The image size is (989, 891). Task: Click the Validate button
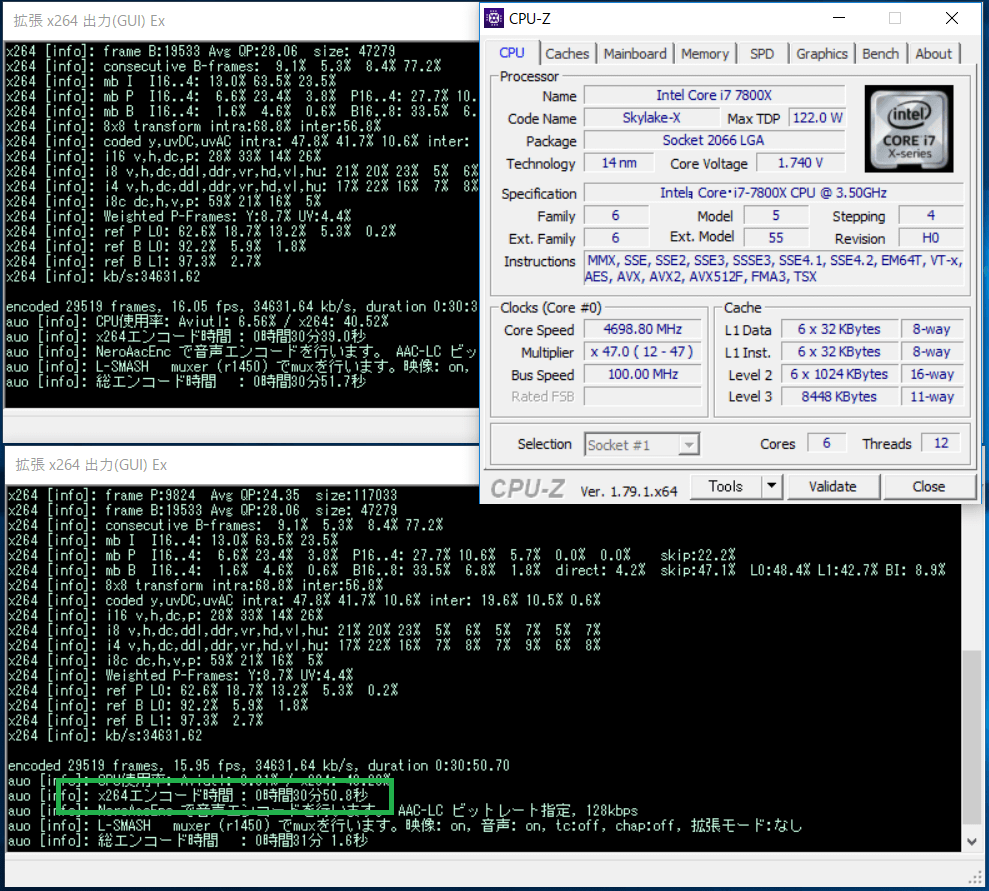click(x=833, y=486)
